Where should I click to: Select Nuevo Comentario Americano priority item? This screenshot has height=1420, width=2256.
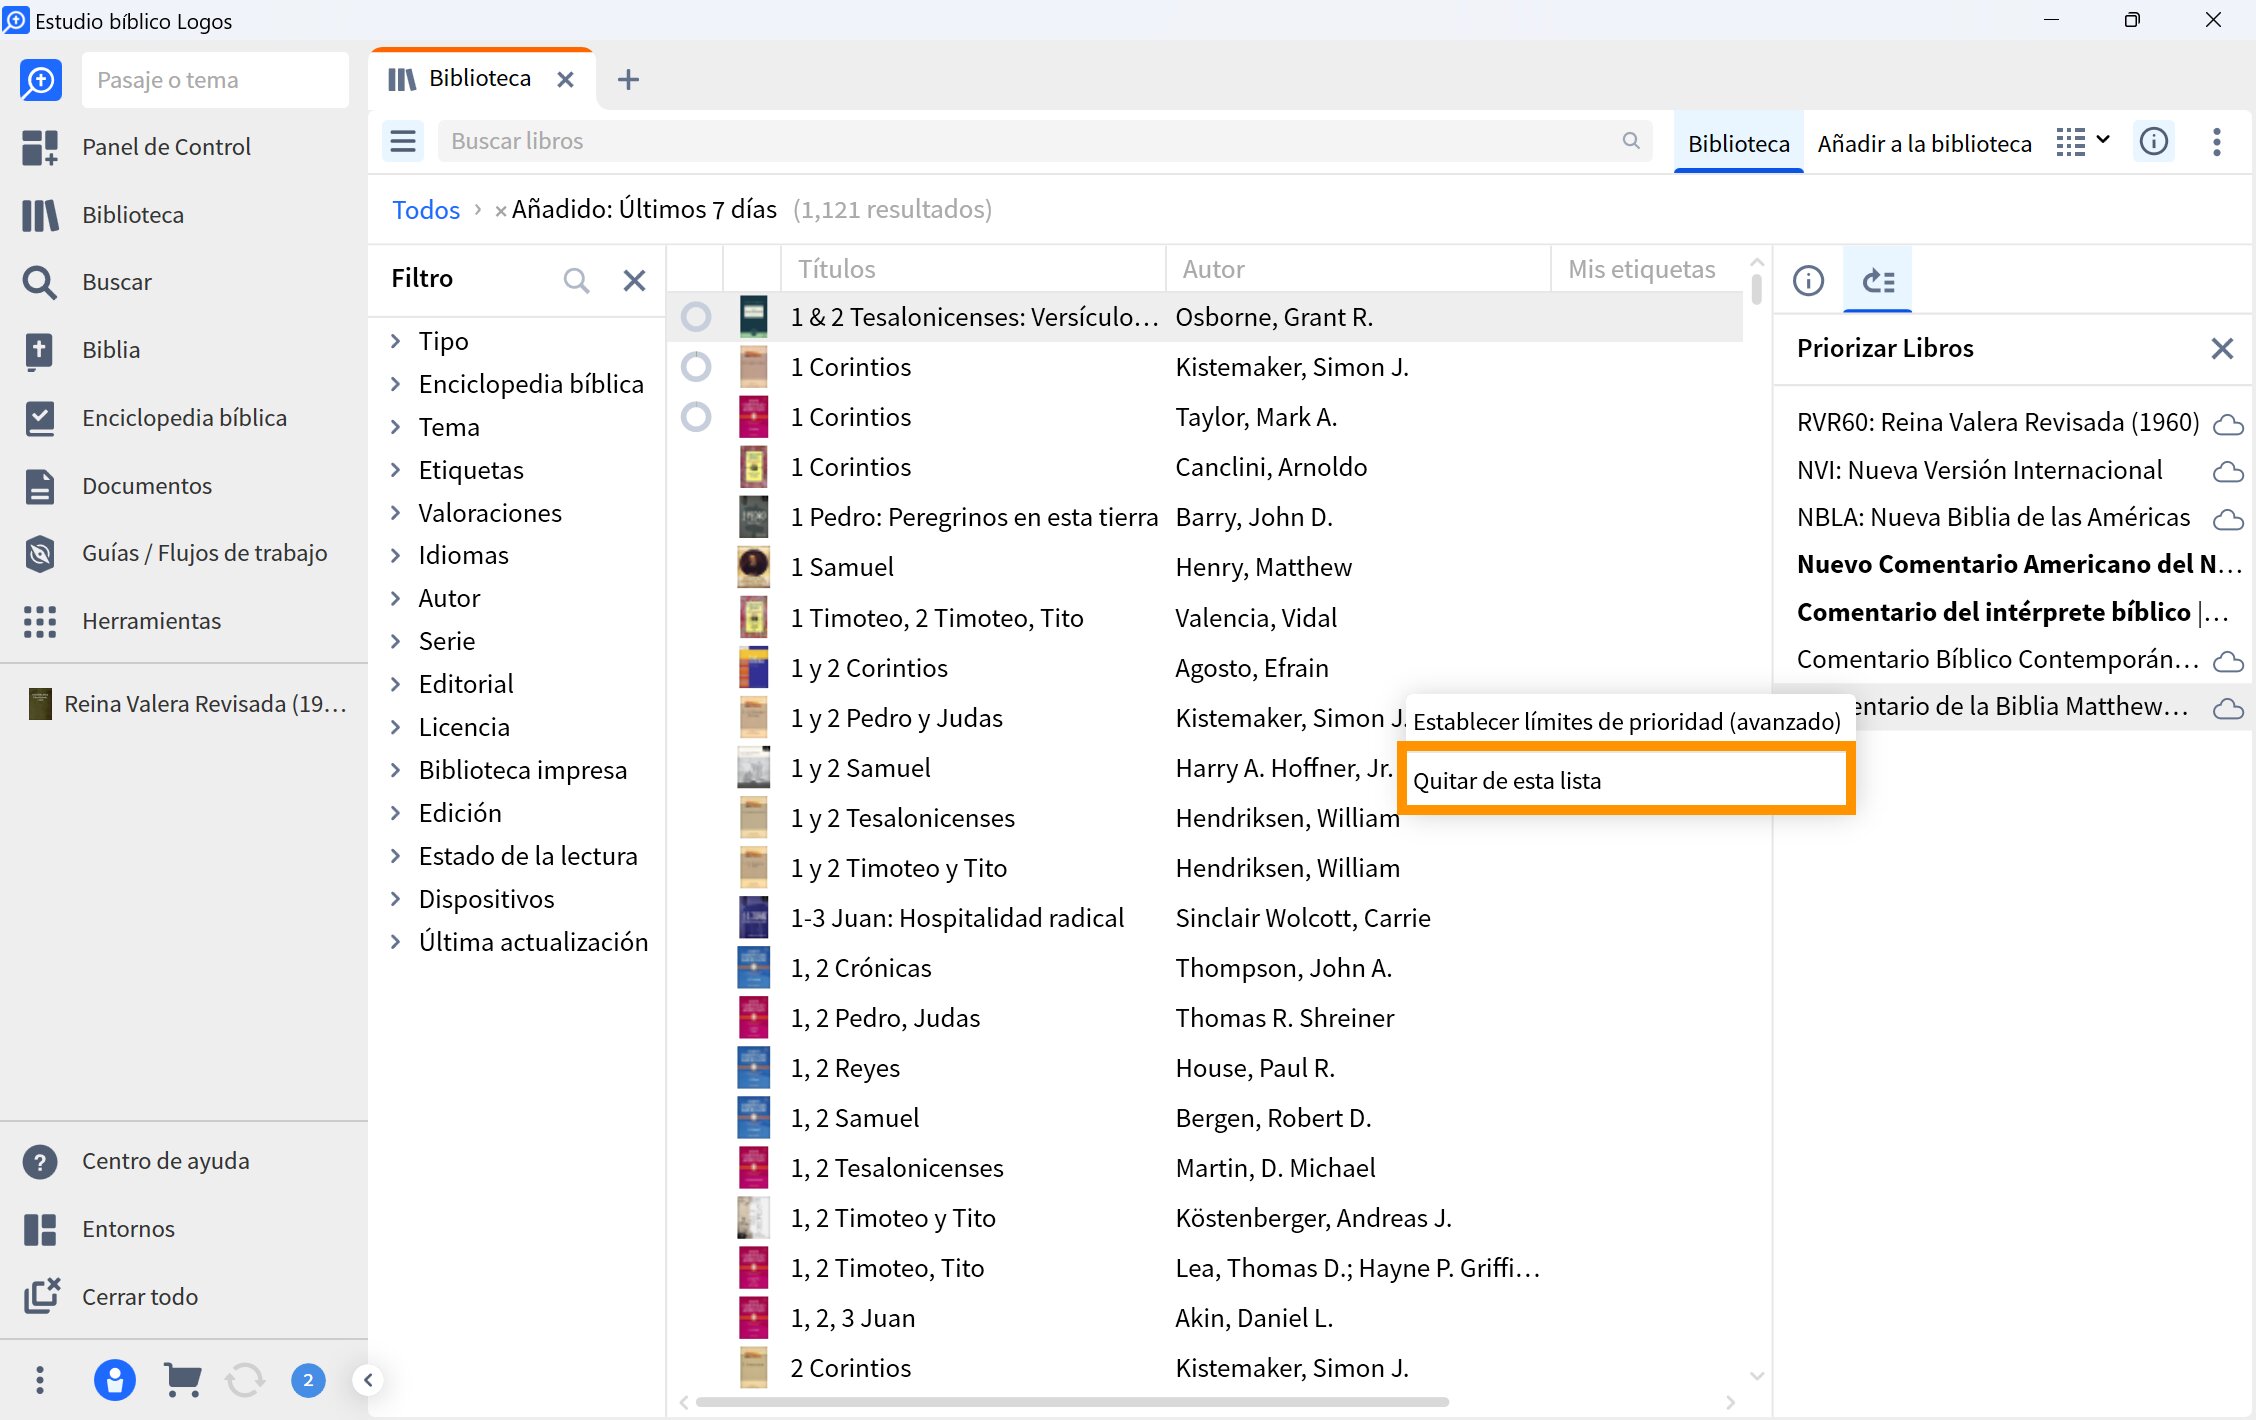pyautogui.click(x=2018, y=564)
